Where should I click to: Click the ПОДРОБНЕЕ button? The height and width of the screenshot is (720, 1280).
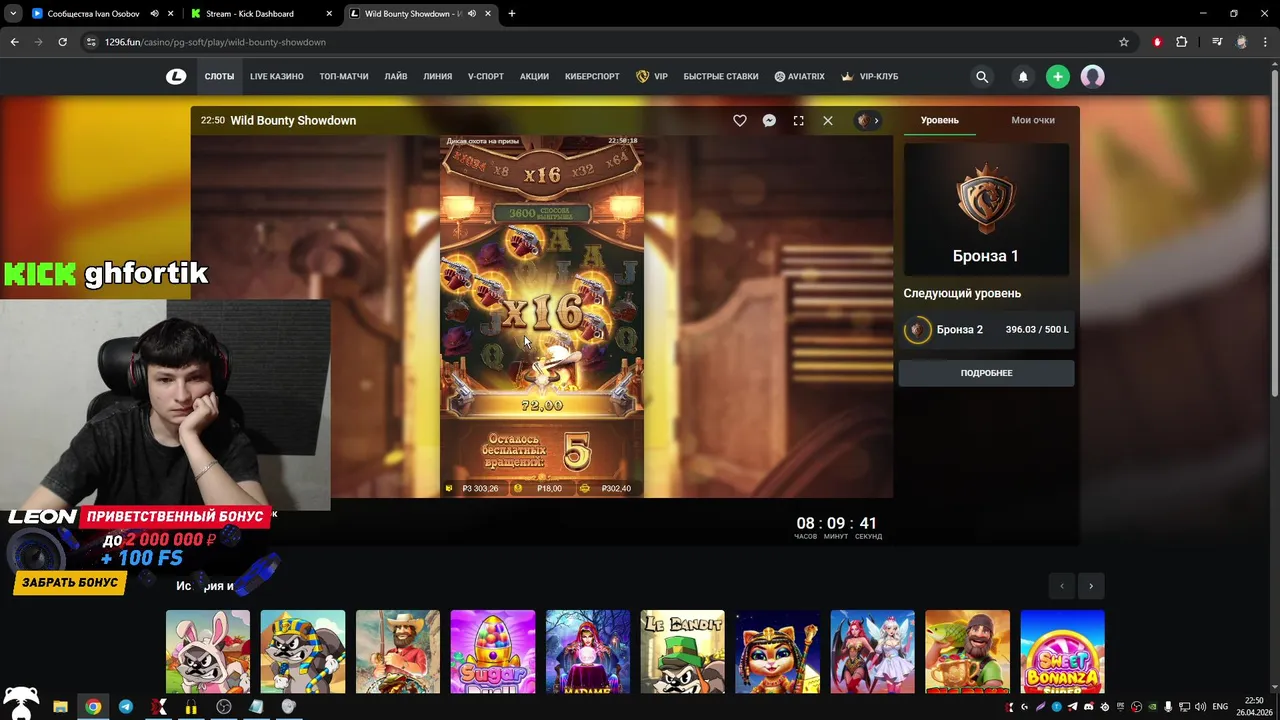click(986, 373)
